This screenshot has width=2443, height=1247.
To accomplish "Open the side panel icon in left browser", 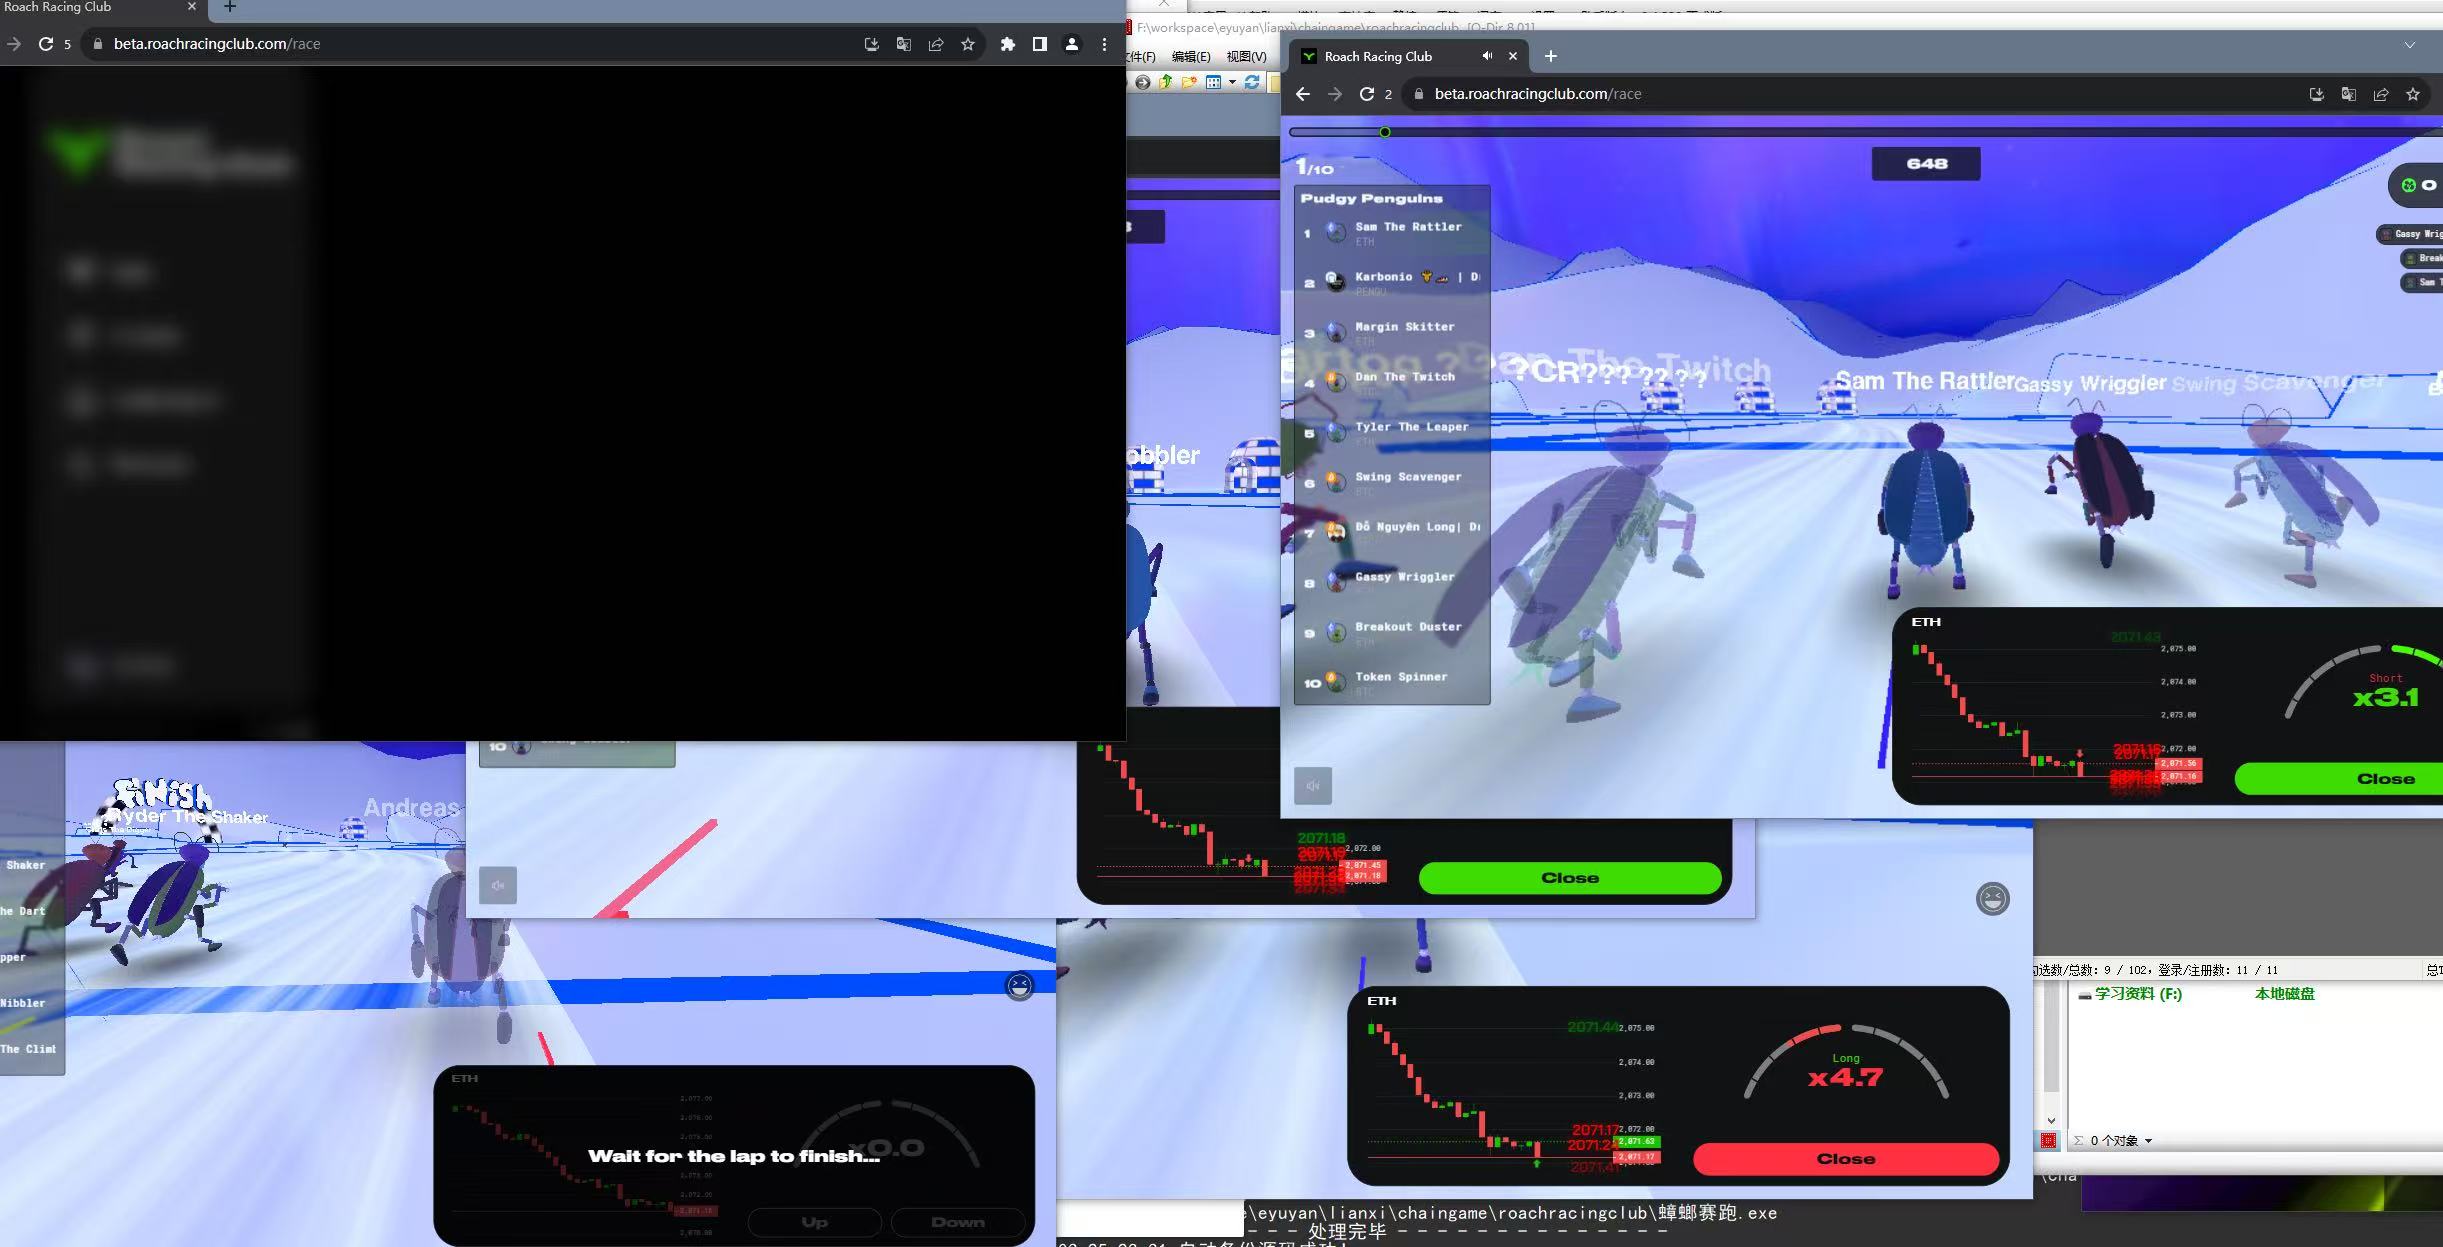I will 1040,44.
